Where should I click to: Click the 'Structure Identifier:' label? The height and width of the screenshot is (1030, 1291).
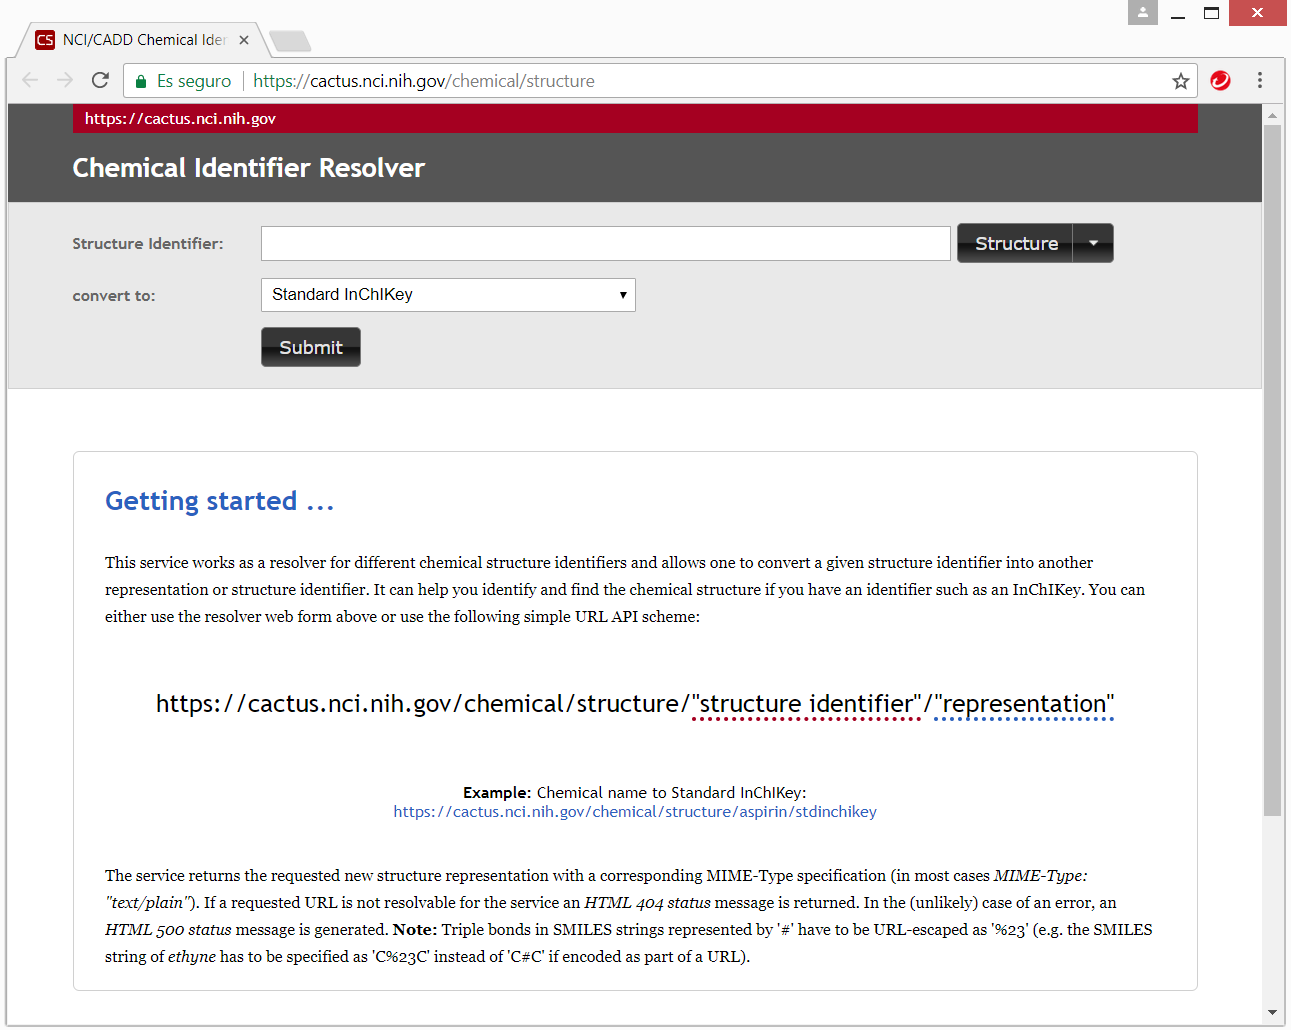click(x=148, y=244)
